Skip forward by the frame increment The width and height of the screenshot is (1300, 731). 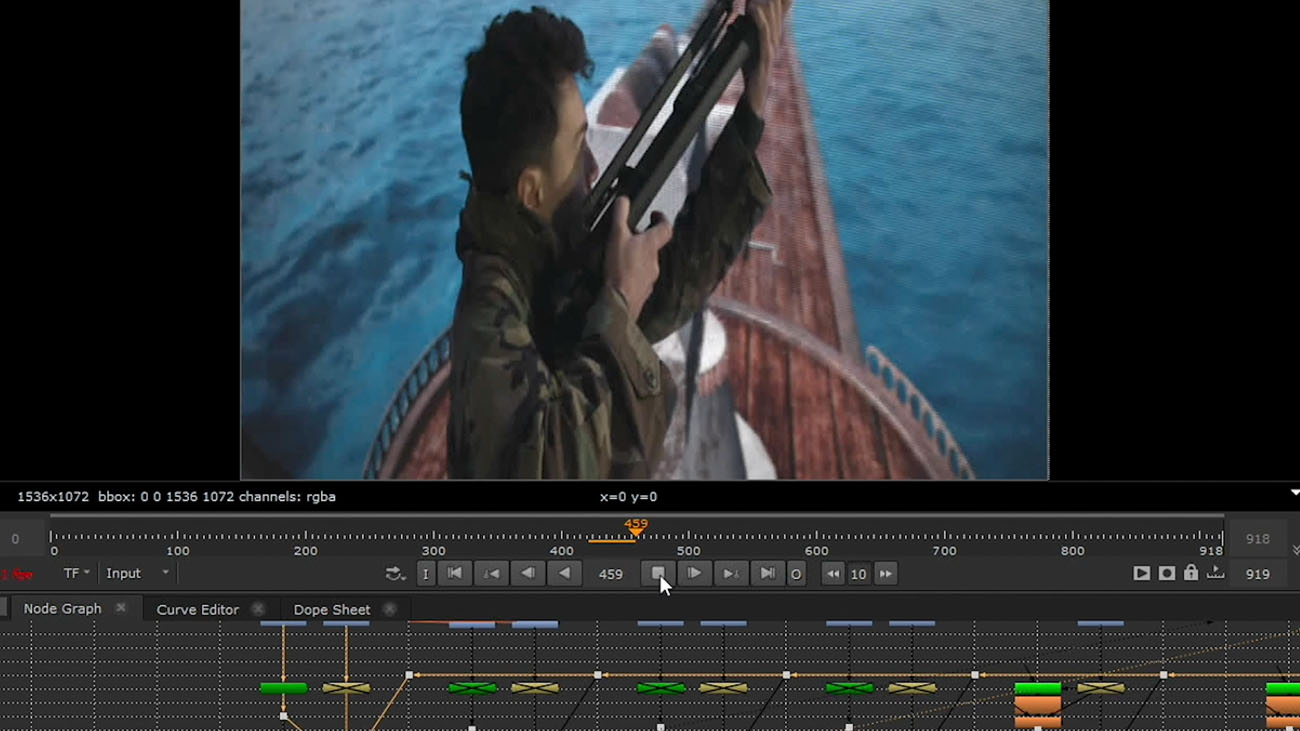tap(885, 574)
